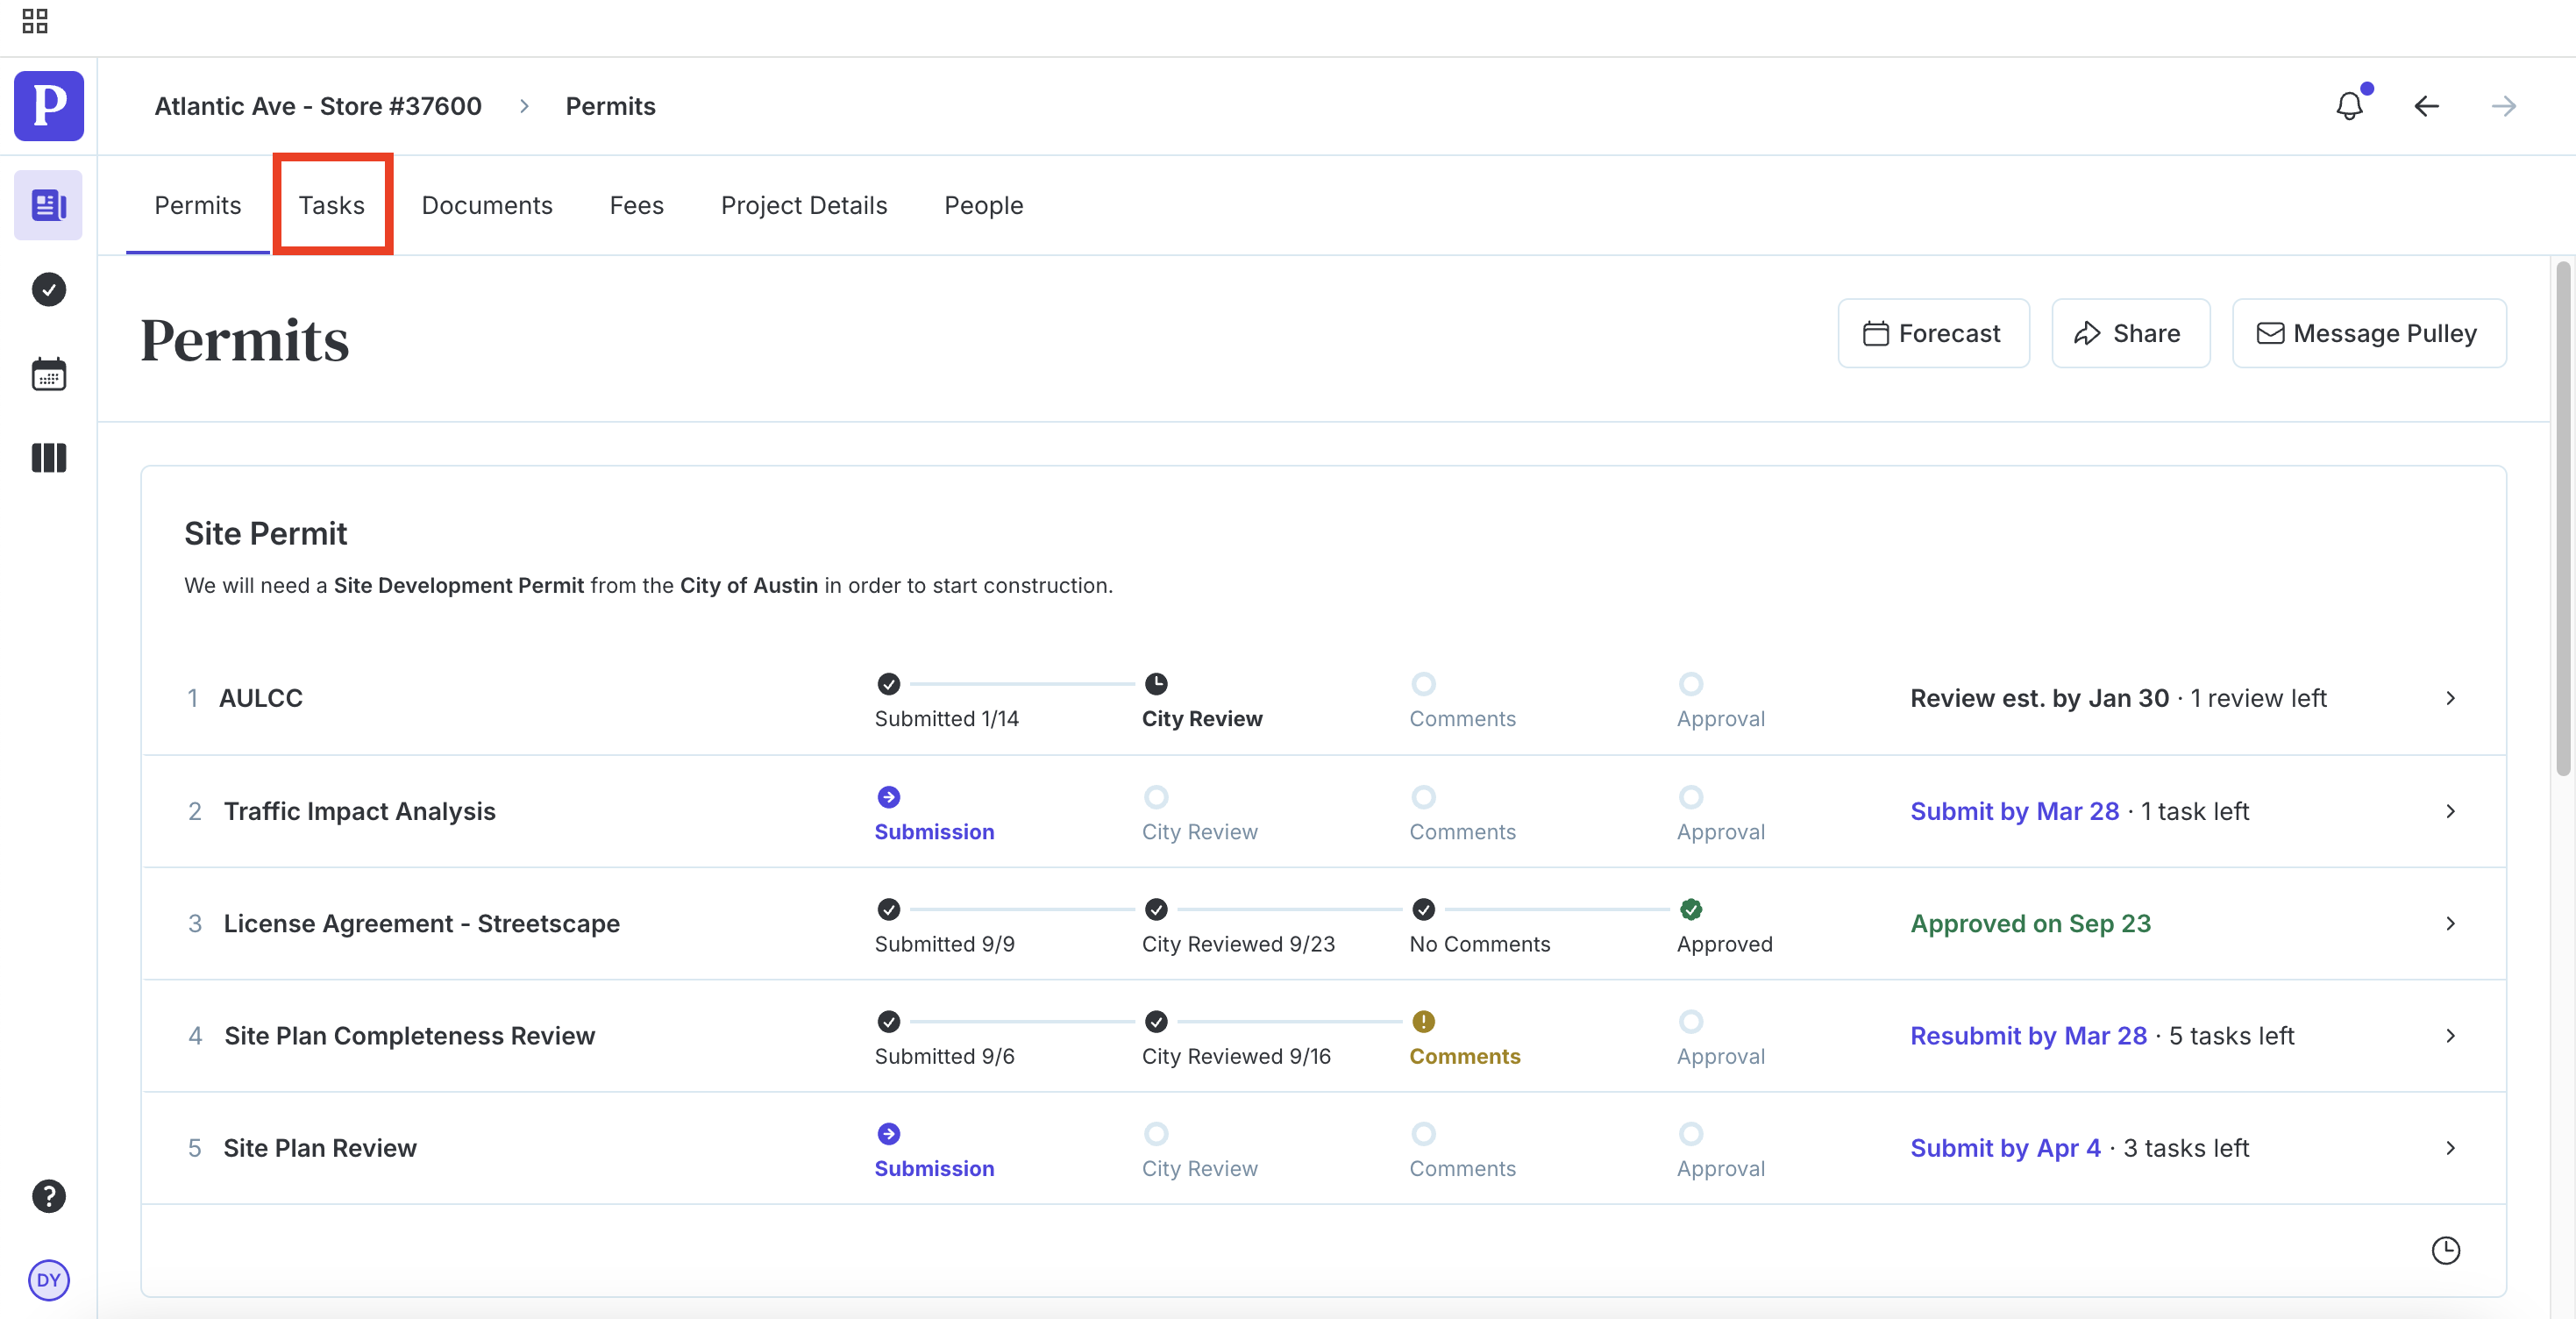Click the Forecast button
The width and height of the screenshot is (2576, 1319).
pyautogui.click(x=1933, y=333)
